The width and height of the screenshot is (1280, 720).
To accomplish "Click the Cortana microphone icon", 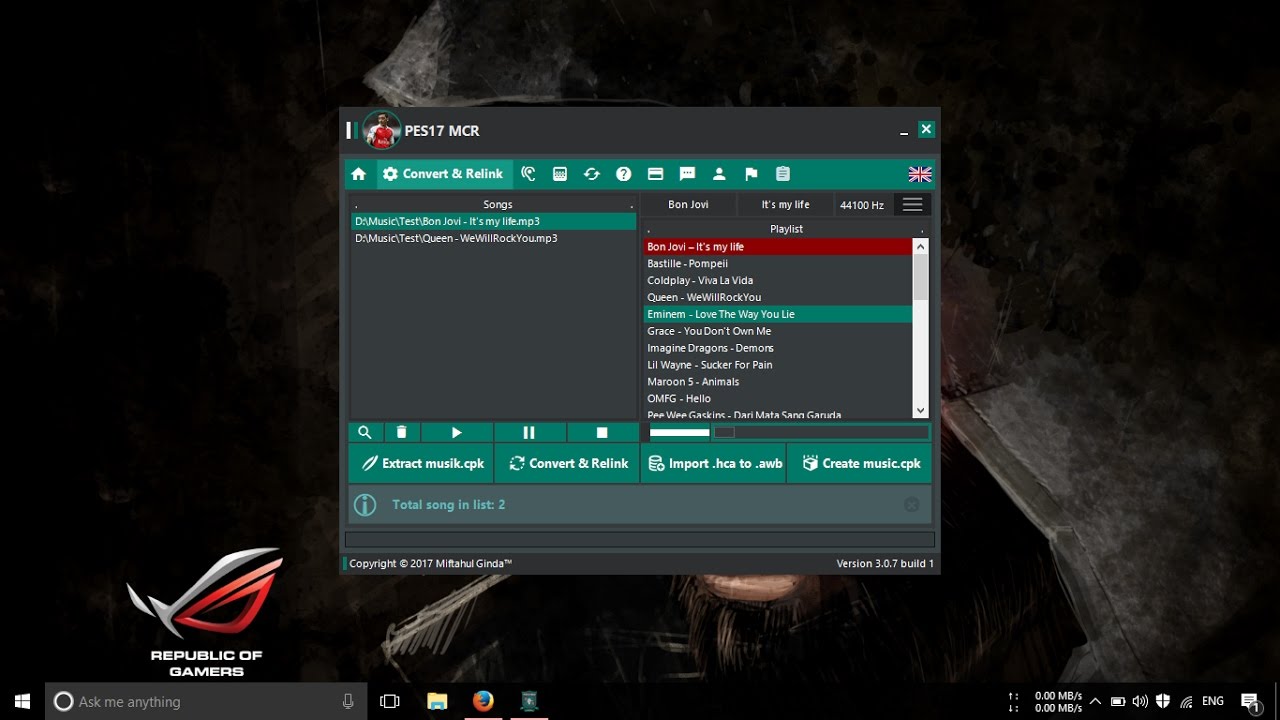I will [348, 701].
